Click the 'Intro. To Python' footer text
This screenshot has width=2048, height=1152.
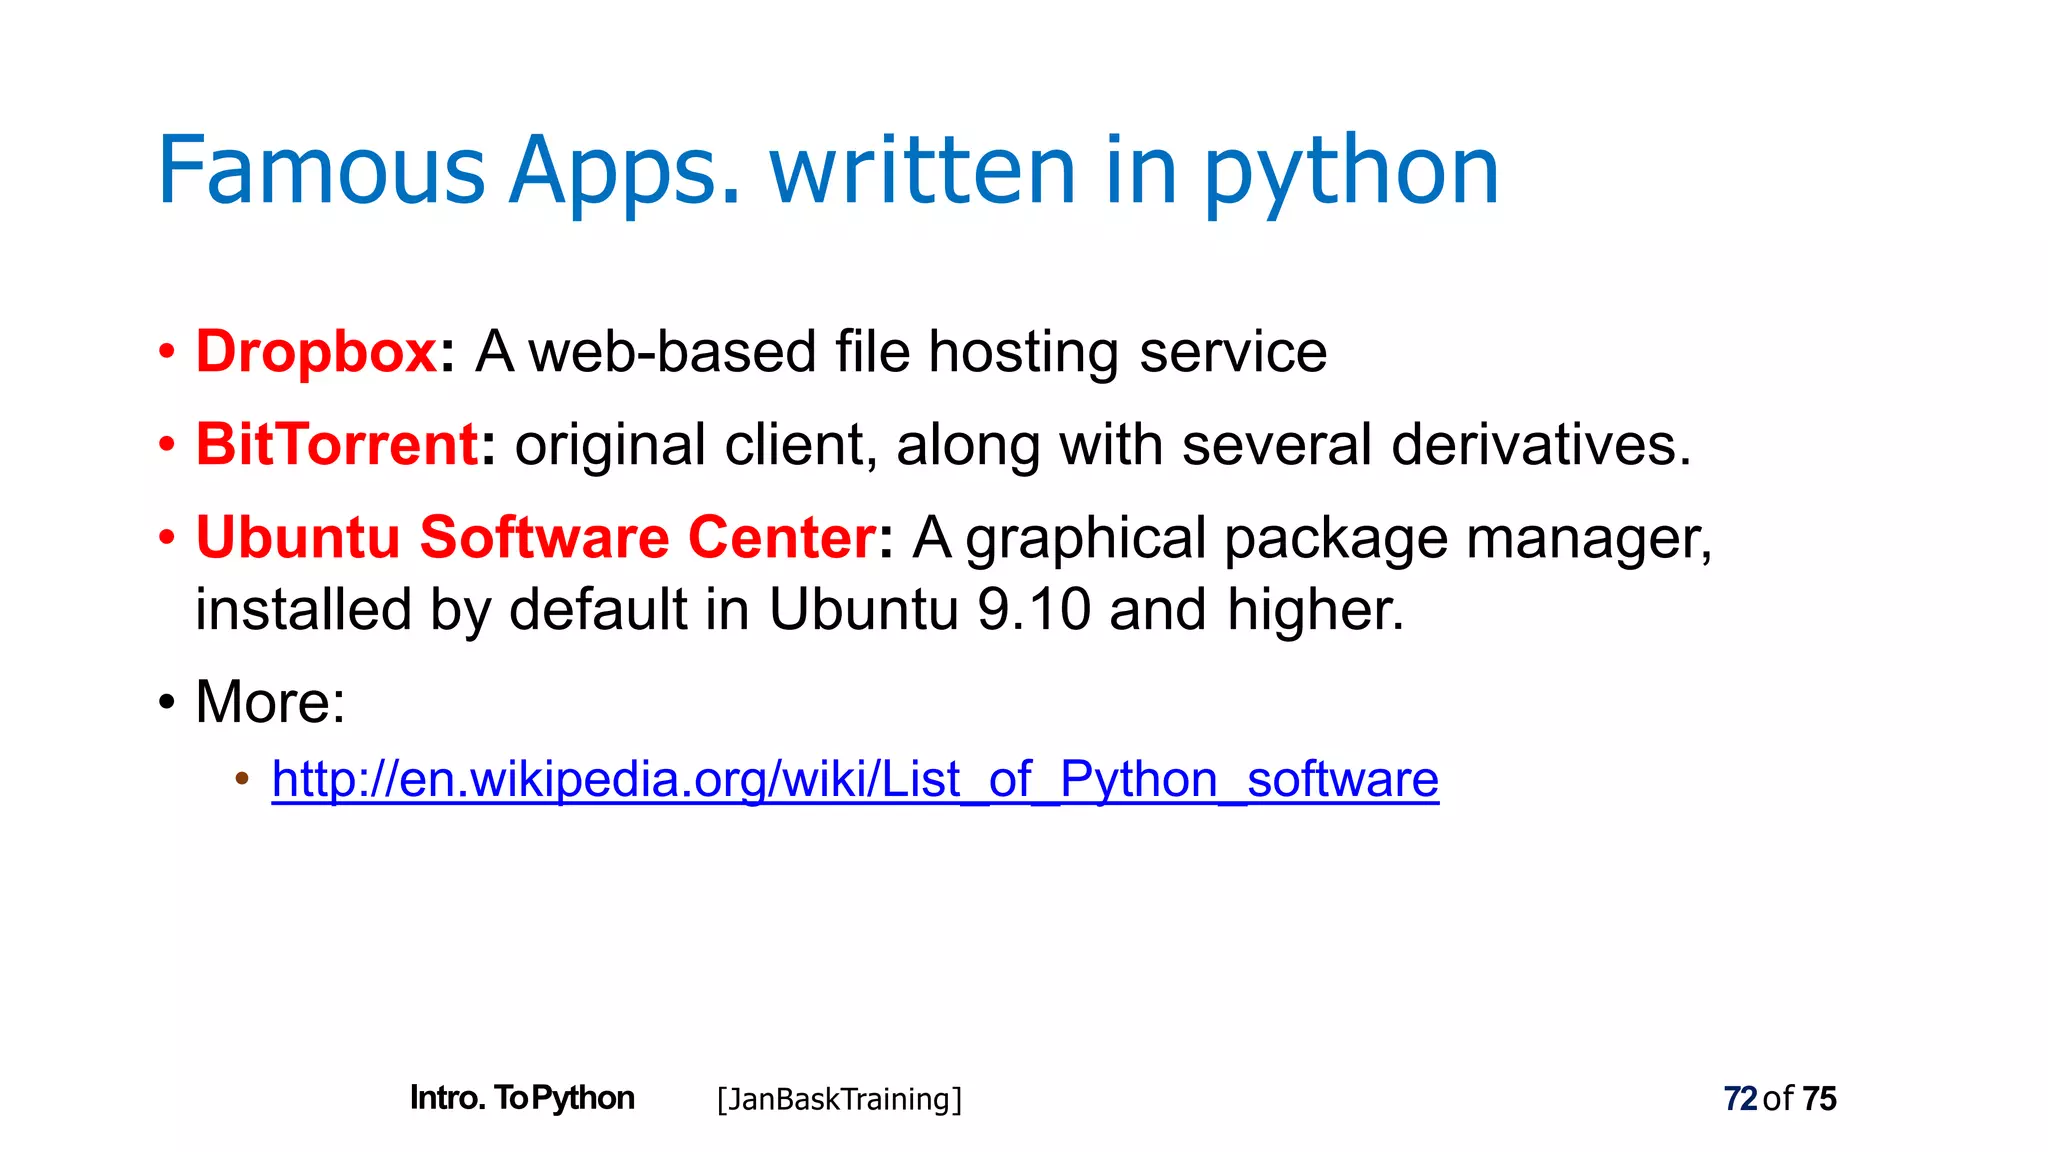click(522, 1098)
